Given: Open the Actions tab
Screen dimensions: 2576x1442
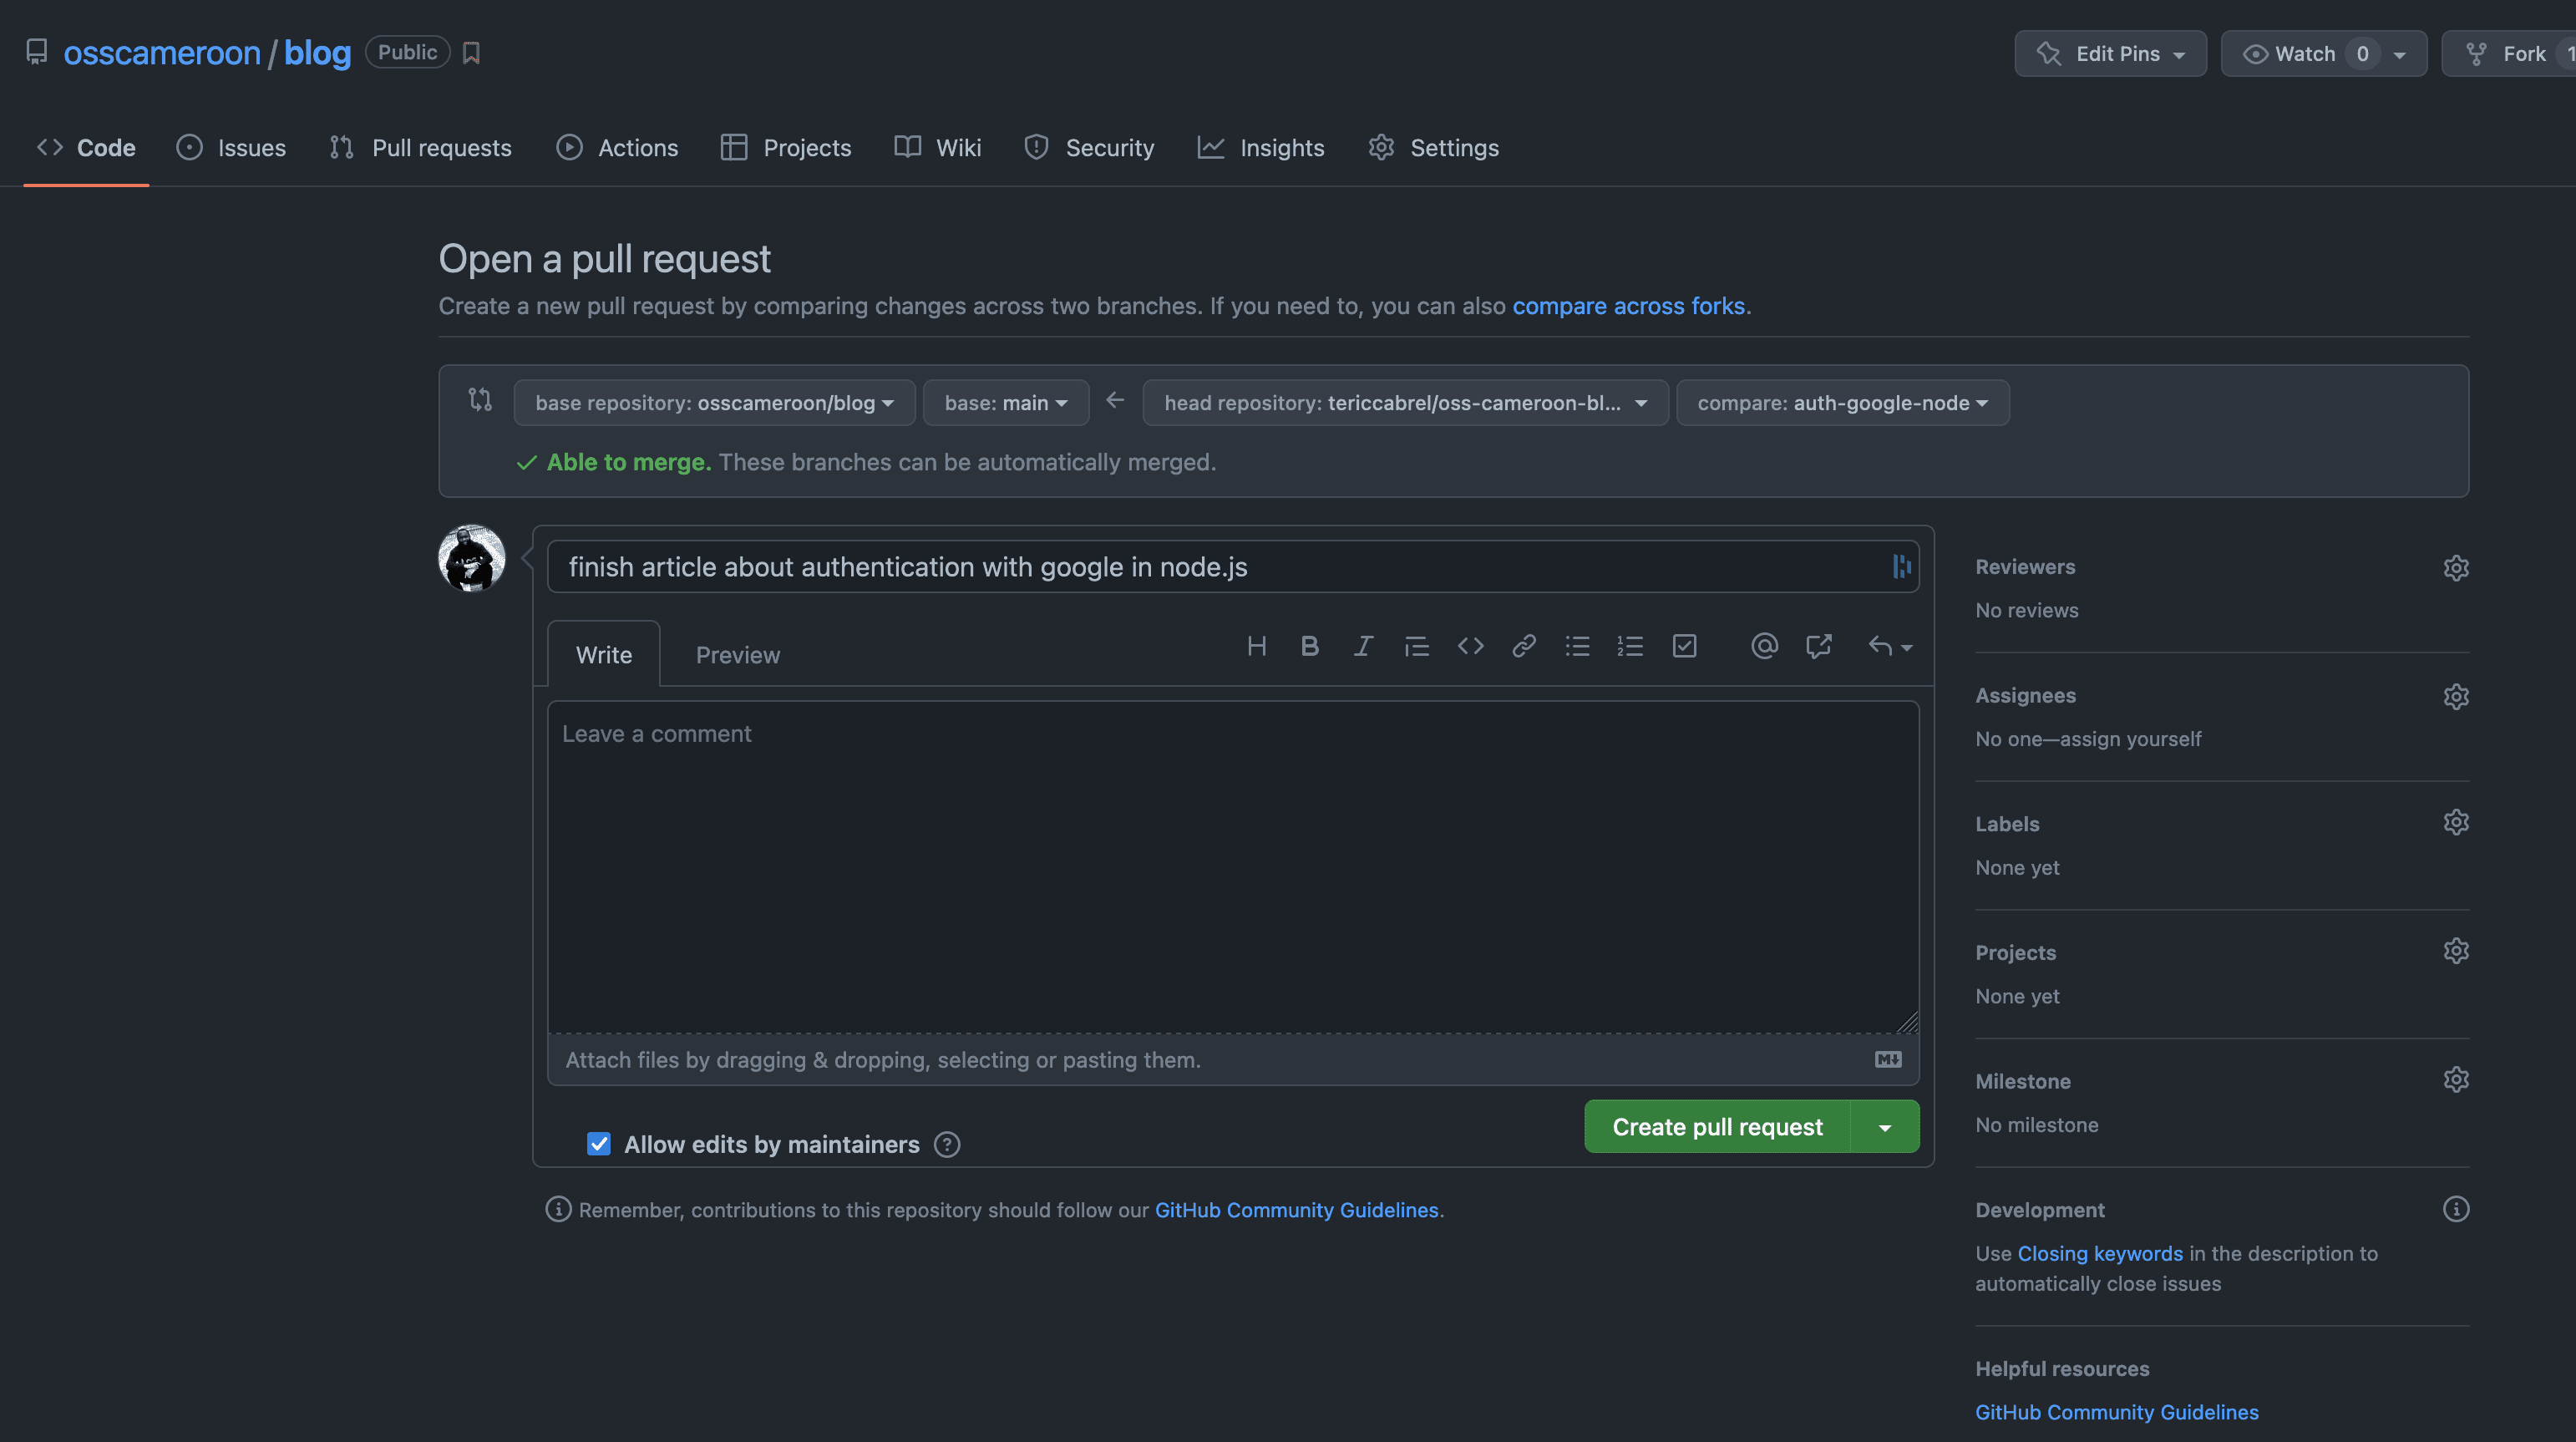Looking at the screenshot, I should tap(617, 148).
